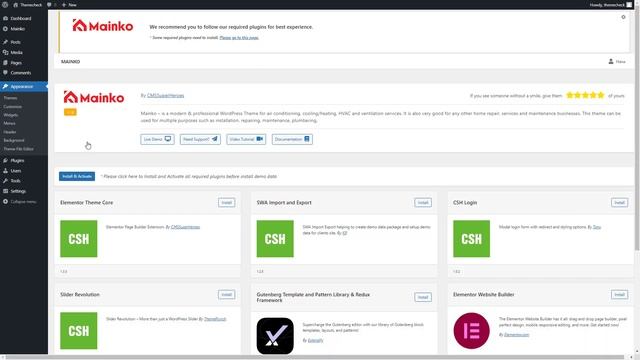This screenshot has height=360, width=640.
Task: Open the Documentation button
Action: [x=292, y=139]
